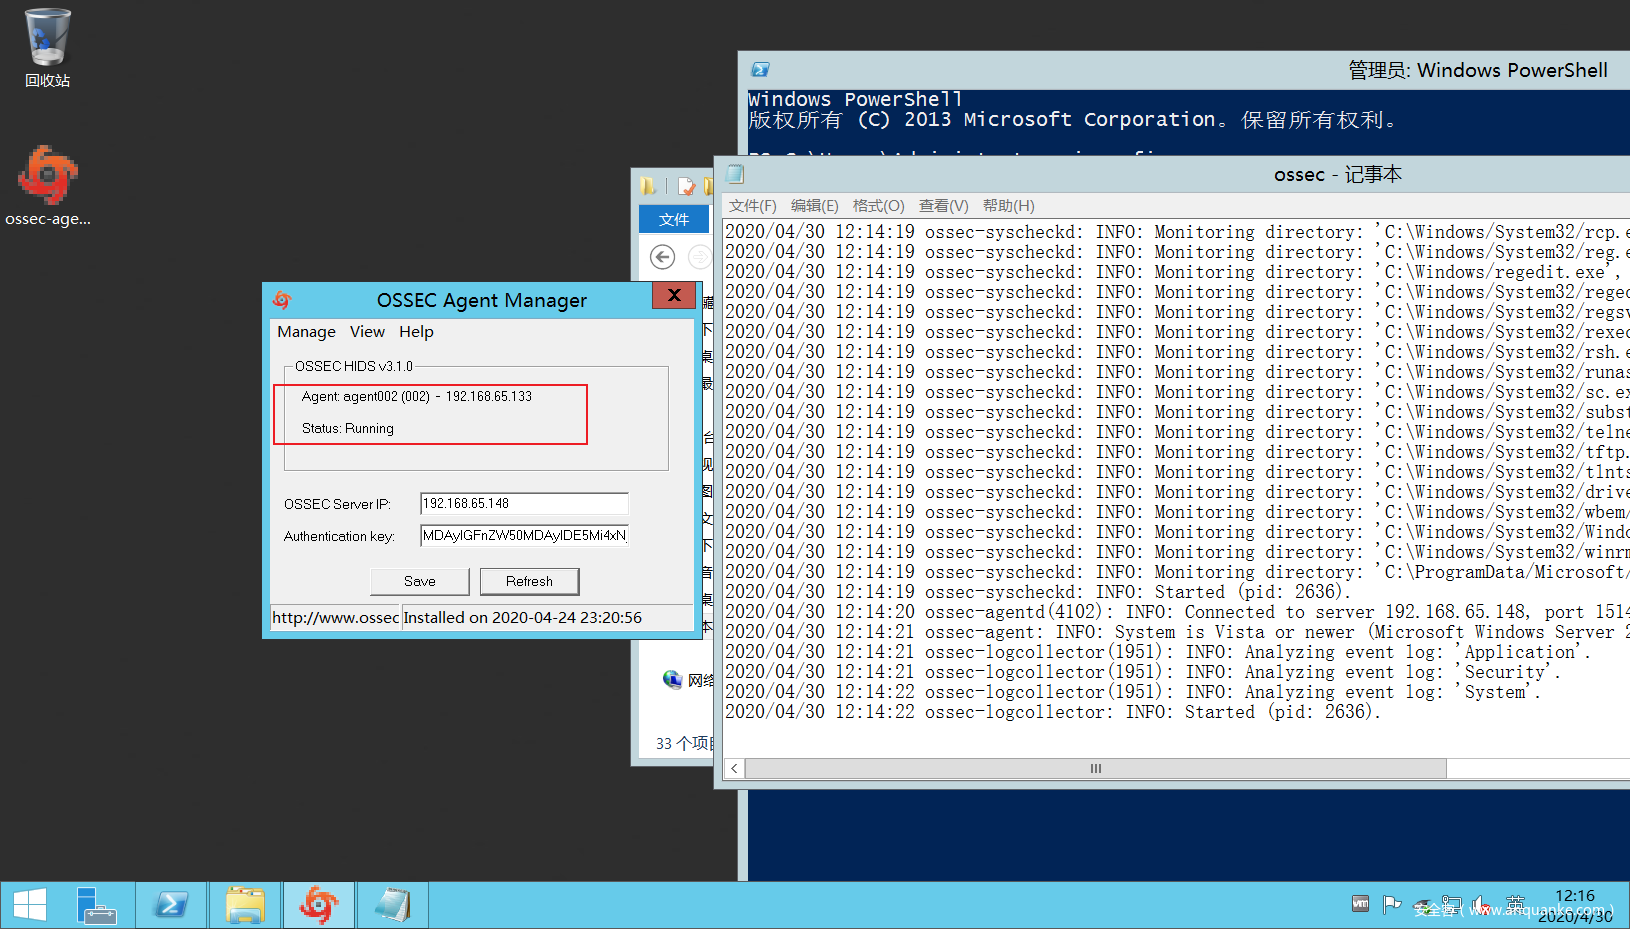Click the OSSEC agent taskbar icon
Viewport: 1630px width, 929px height.
pos(319,905)
